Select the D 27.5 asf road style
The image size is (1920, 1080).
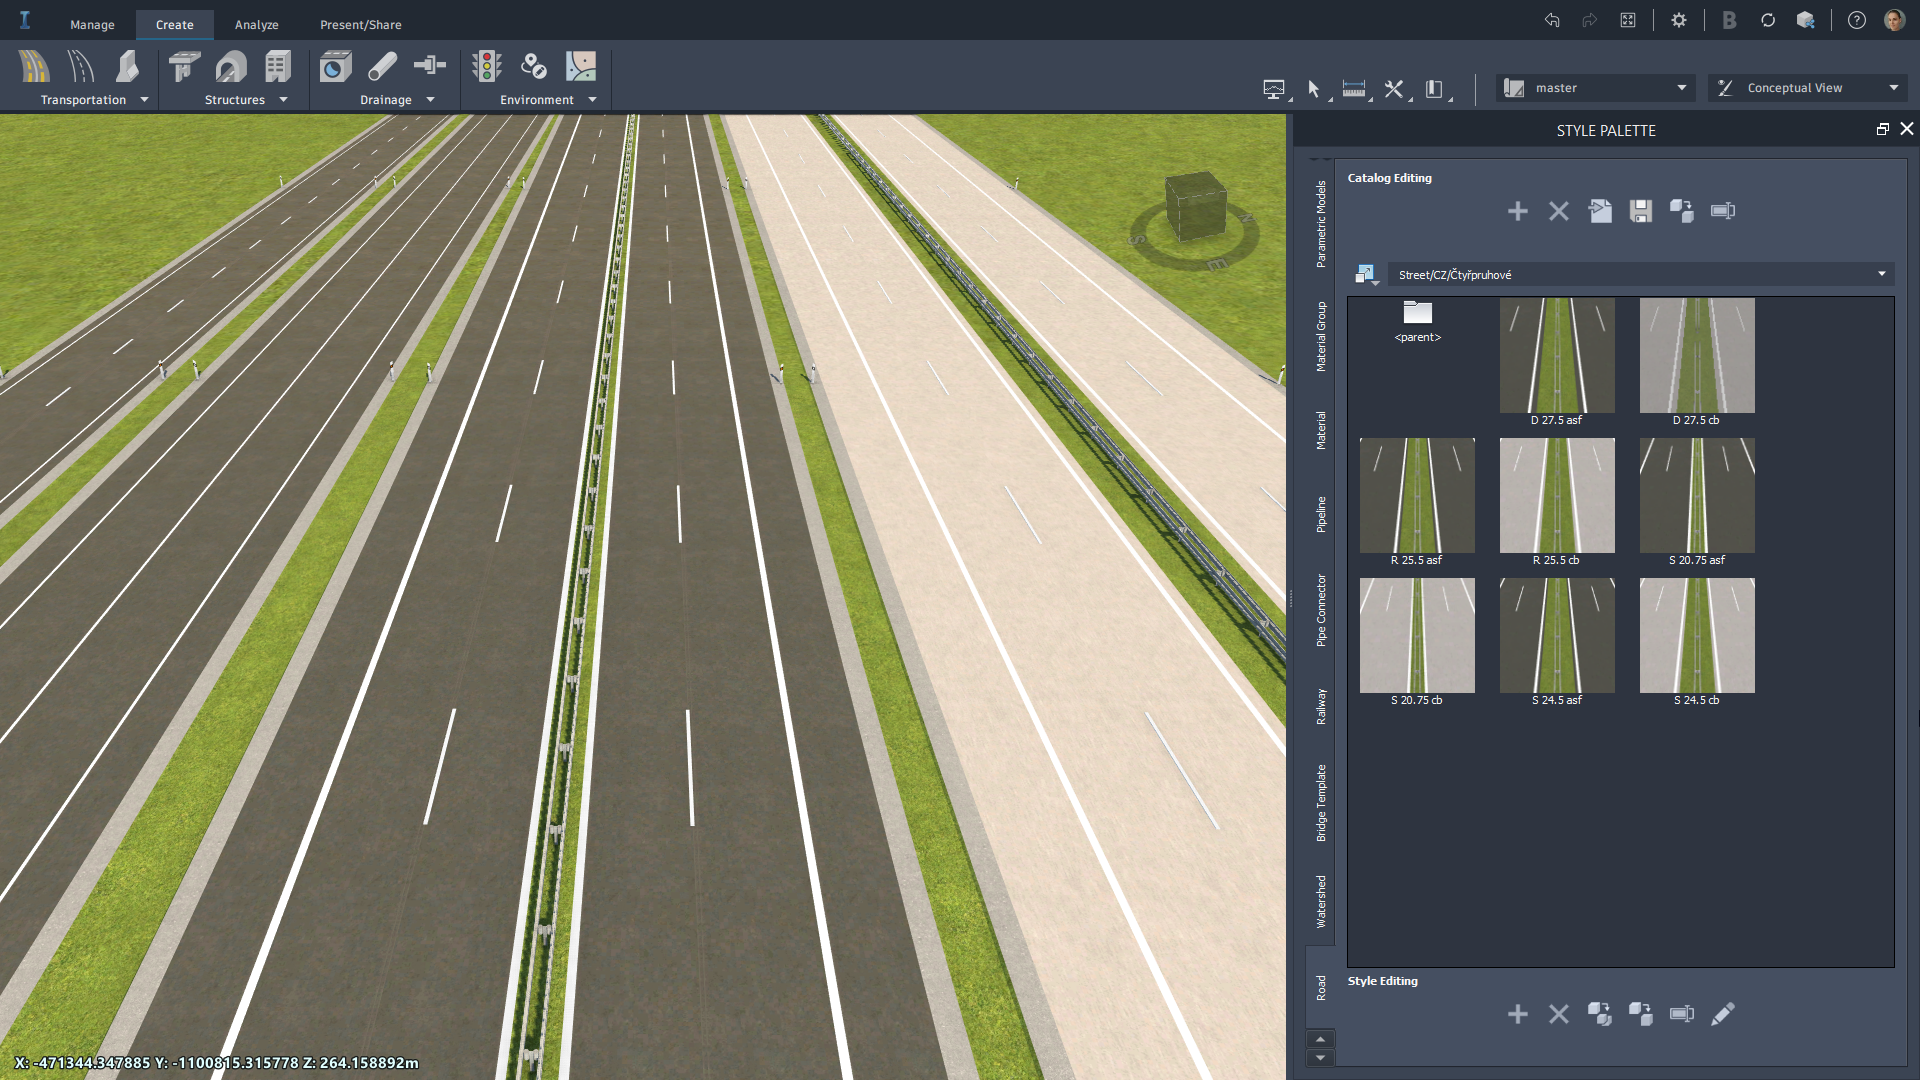(x=1556, y=356)
